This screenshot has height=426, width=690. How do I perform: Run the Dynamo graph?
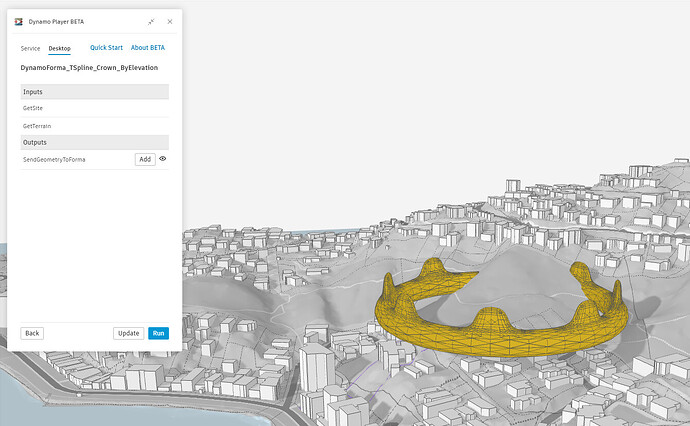tap(158, 333)
